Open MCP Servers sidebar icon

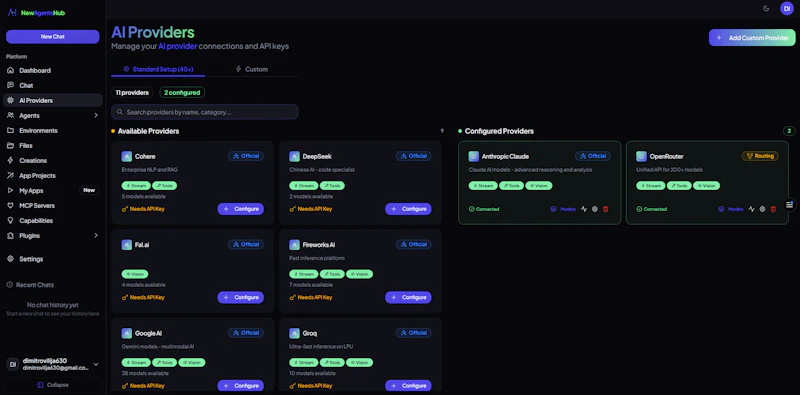10,206
